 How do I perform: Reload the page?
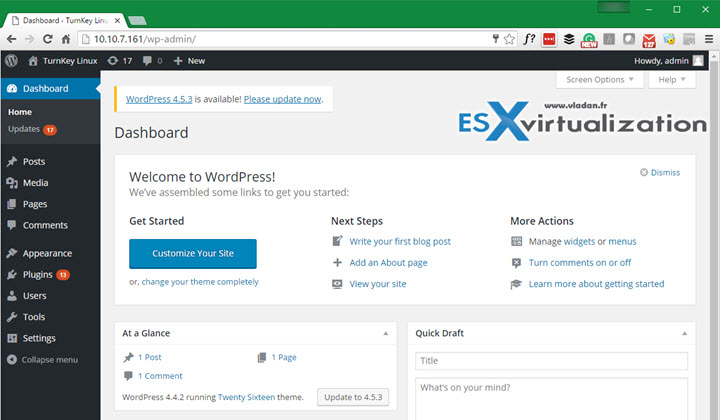tap(48, 39)
